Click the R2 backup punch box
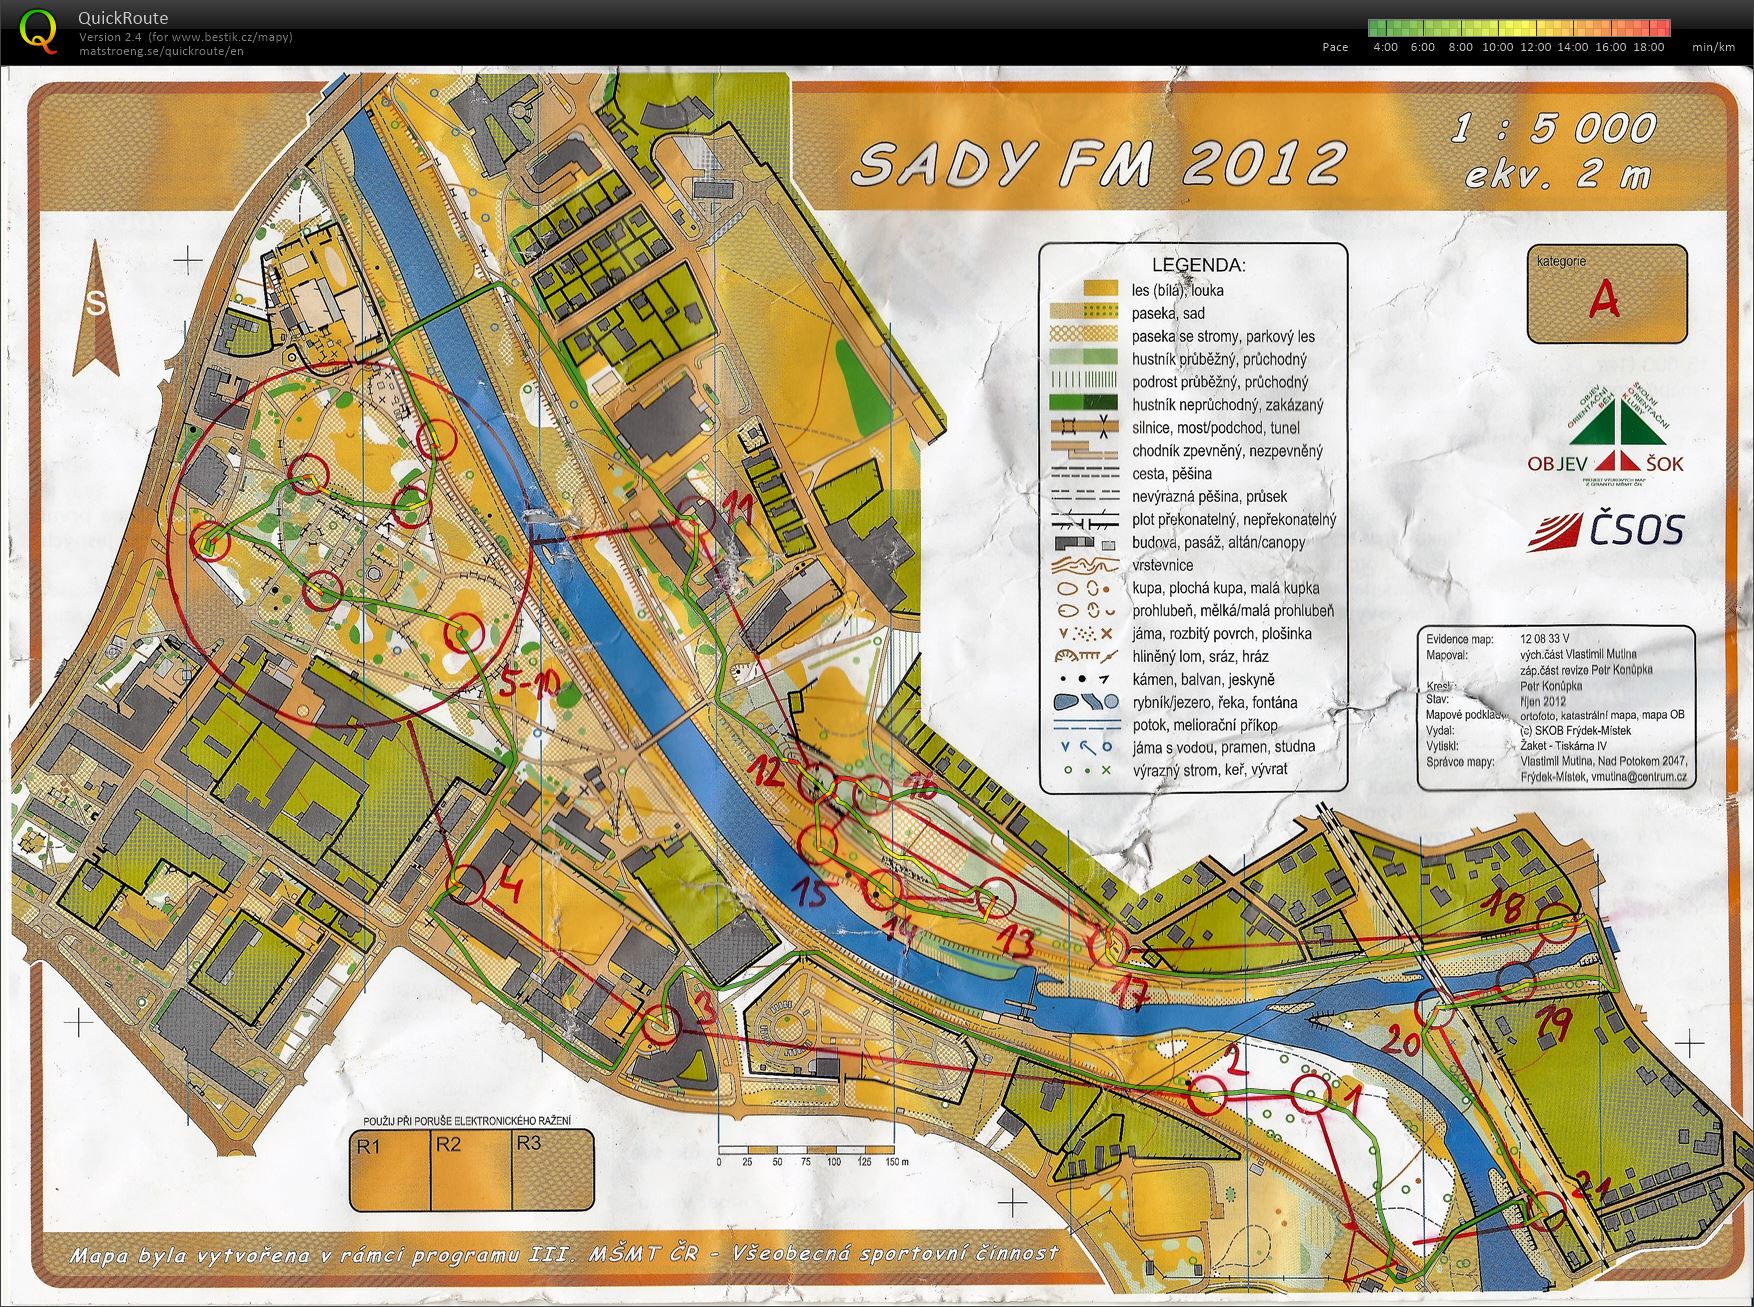The width and height of the screenshot is (1754, 1307). click(x=471, y=1172)
